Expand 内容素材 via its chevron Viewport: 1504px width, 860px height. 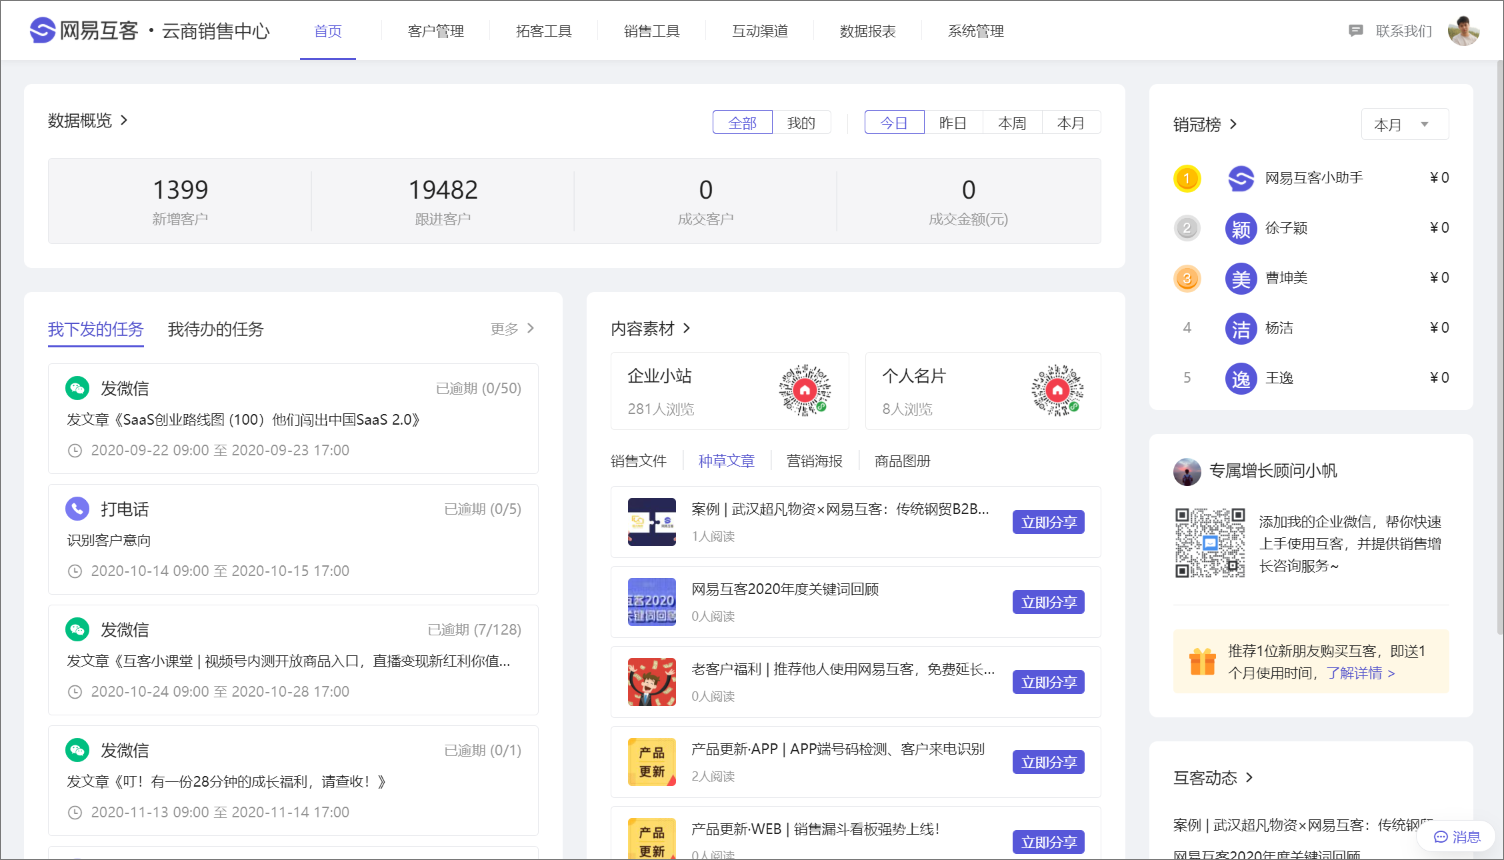tap(687, 328)
